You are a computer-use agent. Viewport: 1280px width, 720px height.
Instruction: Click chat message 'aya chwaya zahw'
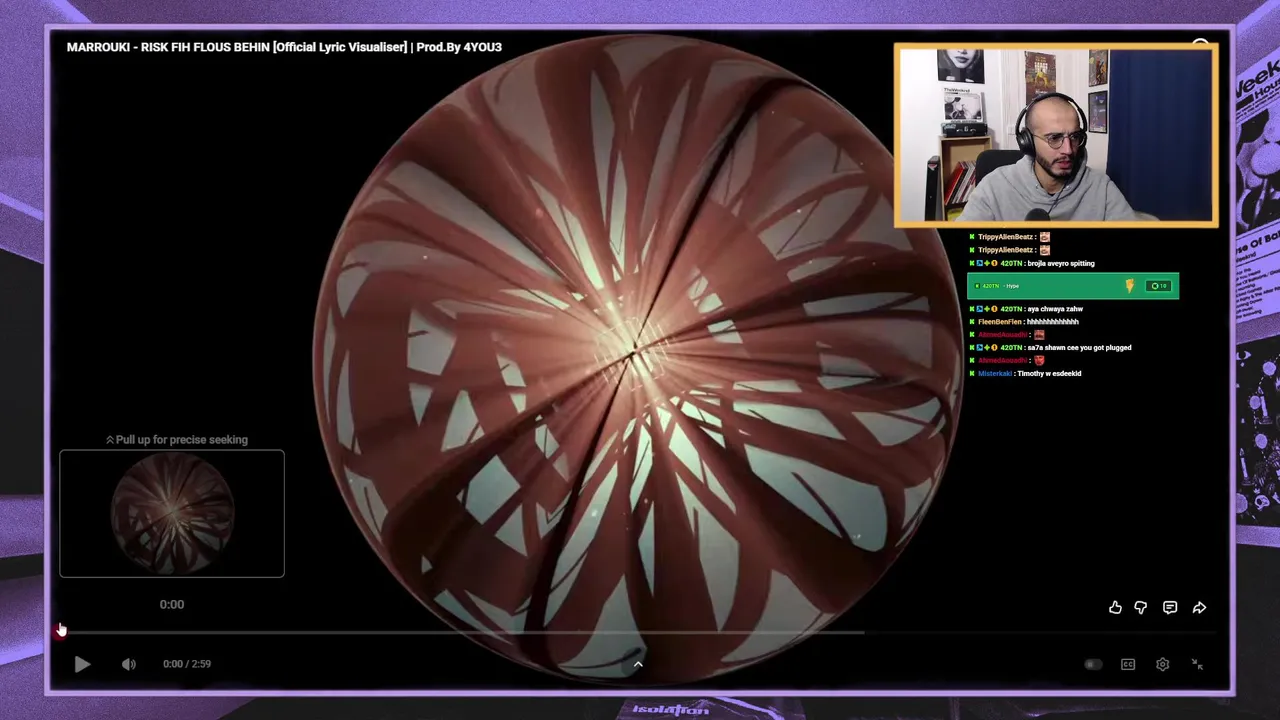pos(1055,309)
